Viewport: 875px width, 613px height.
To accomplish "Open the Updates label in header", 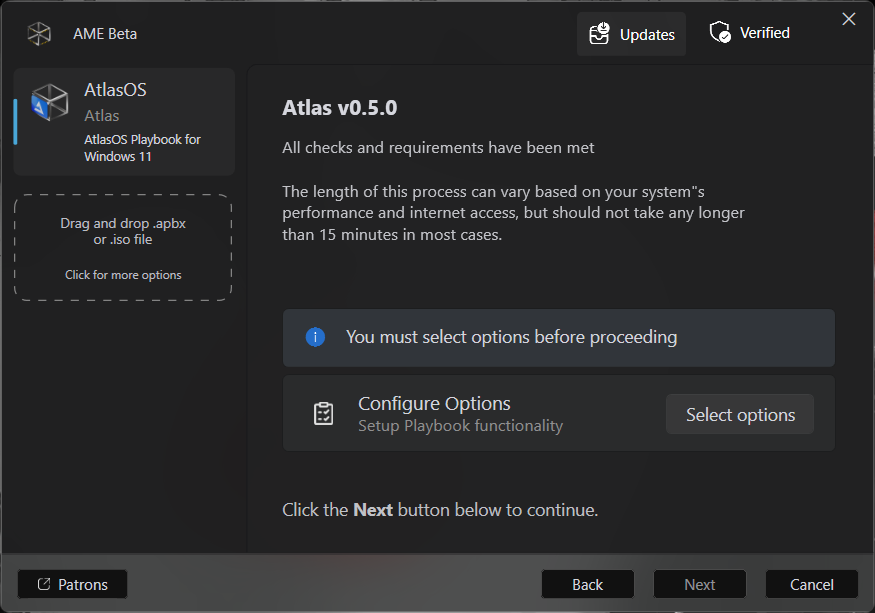I will (647, 34).
